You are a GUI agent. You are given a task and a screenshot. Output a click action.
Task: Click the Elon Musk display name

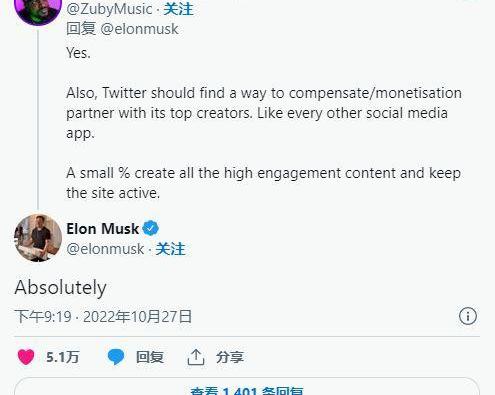103,229
